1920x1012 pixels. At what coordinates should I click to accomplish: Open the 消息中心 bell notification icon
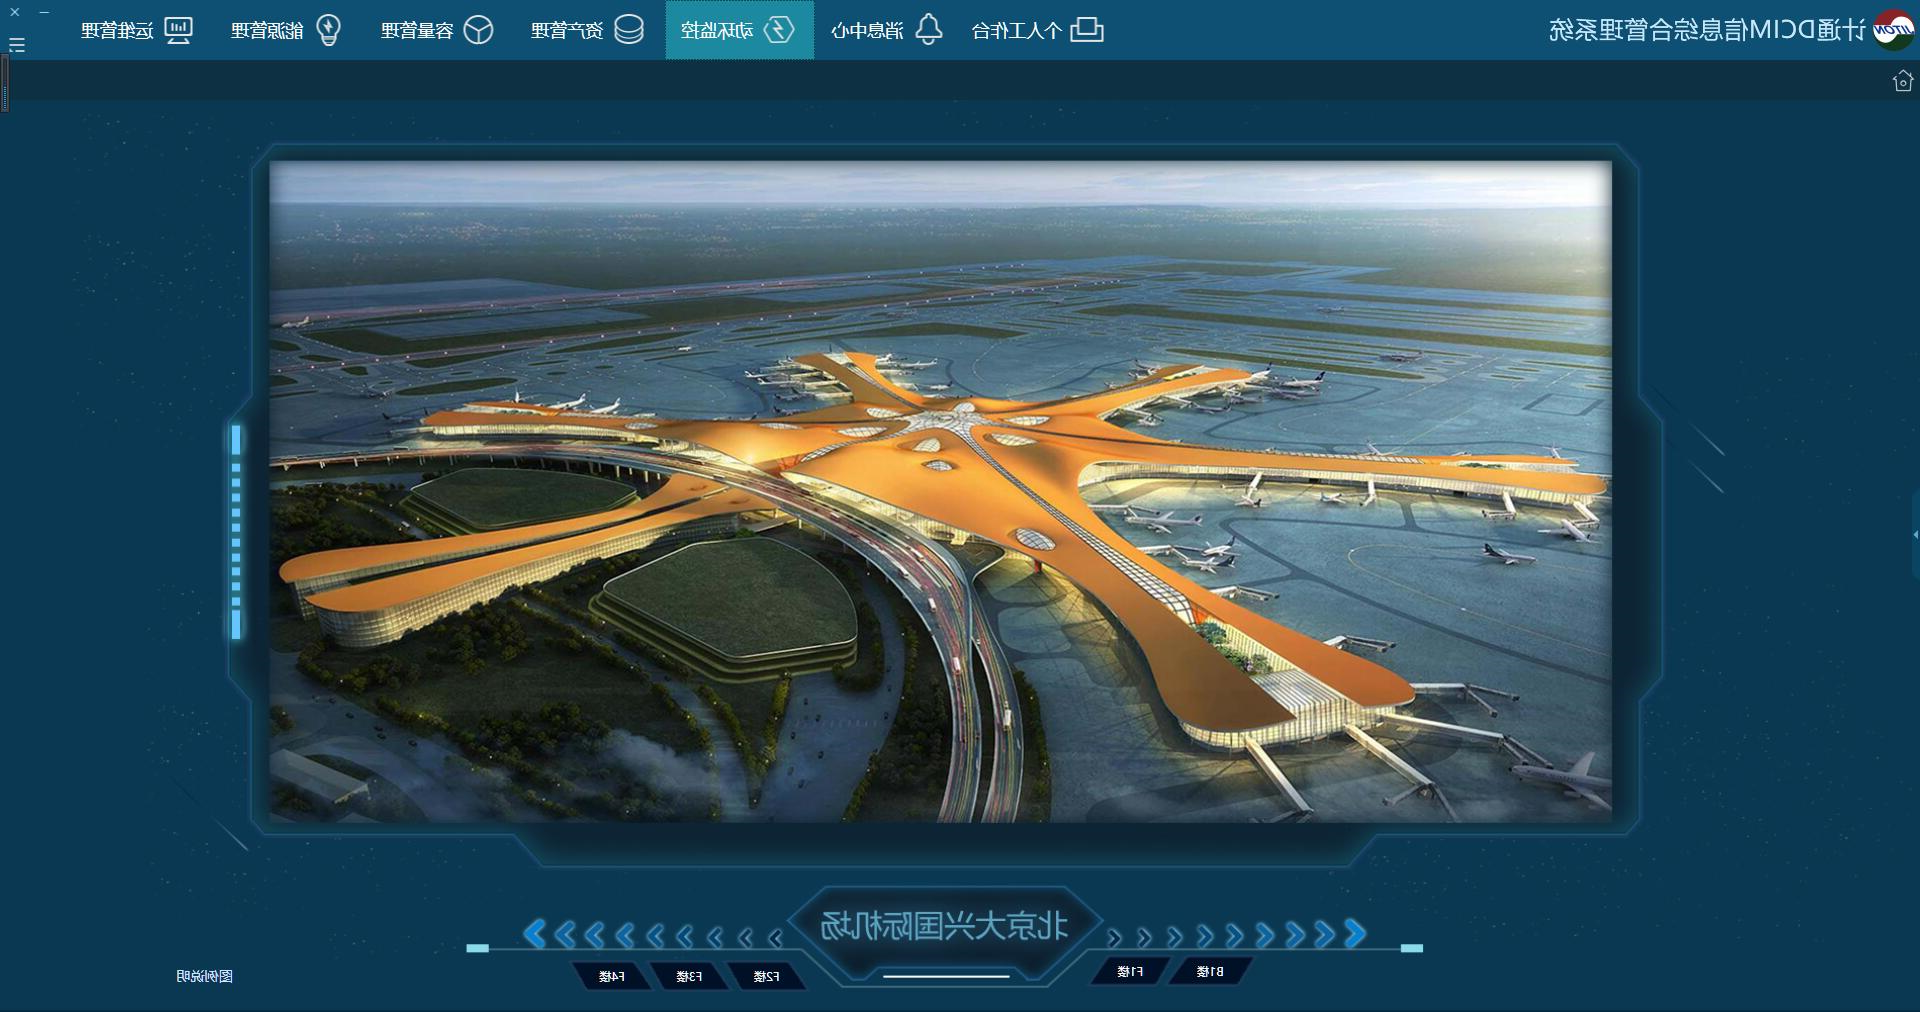coord(929,30)
